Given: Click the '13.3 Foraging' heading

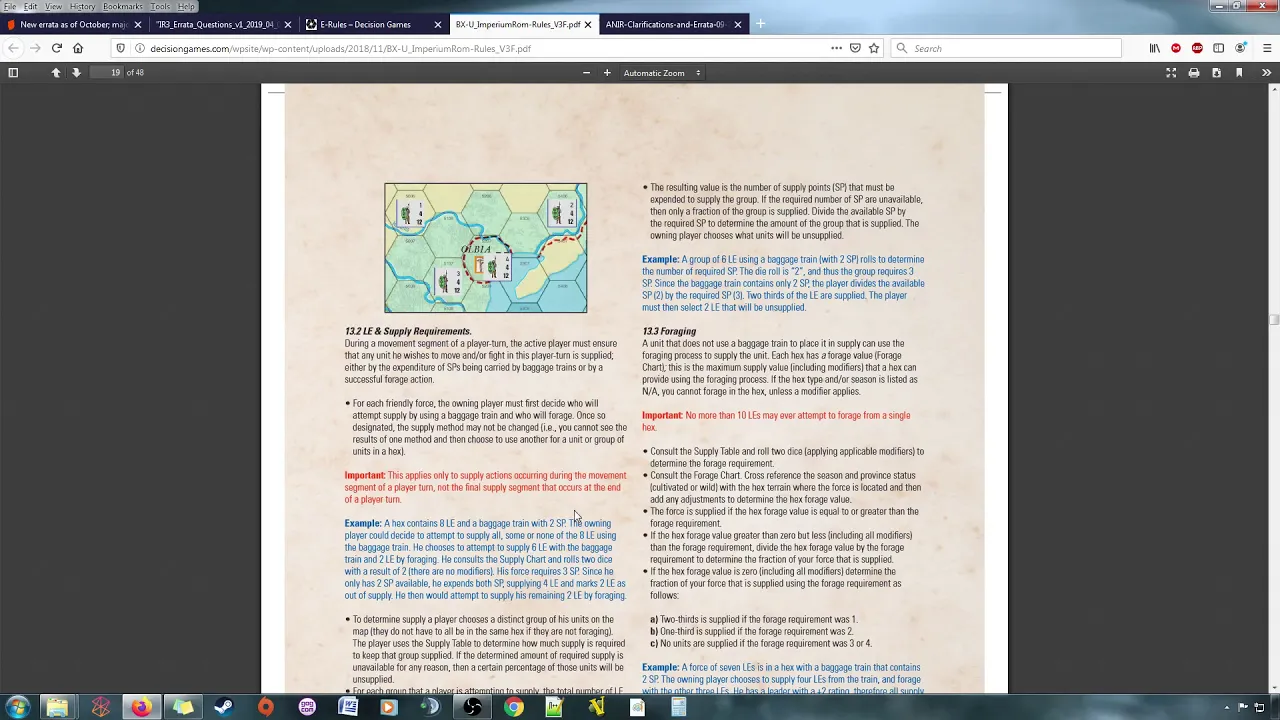Looking at the screenshot, I should pos(669,331).
